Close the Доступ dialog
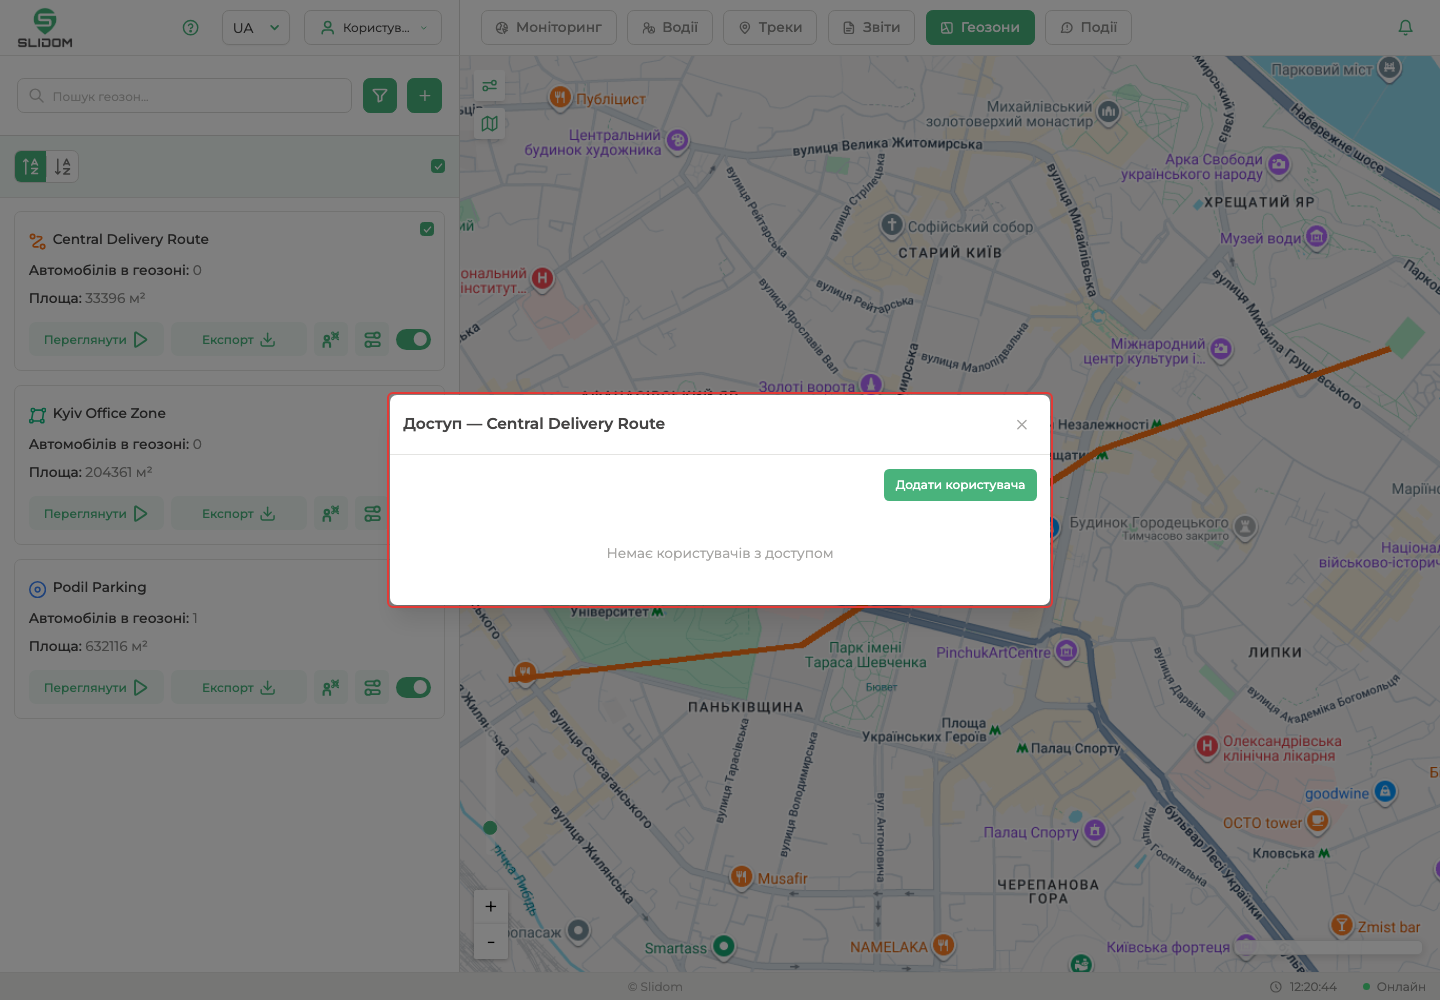Image resolution: width=1440 pixels, height=1000 pixels. click(1022, 425)
